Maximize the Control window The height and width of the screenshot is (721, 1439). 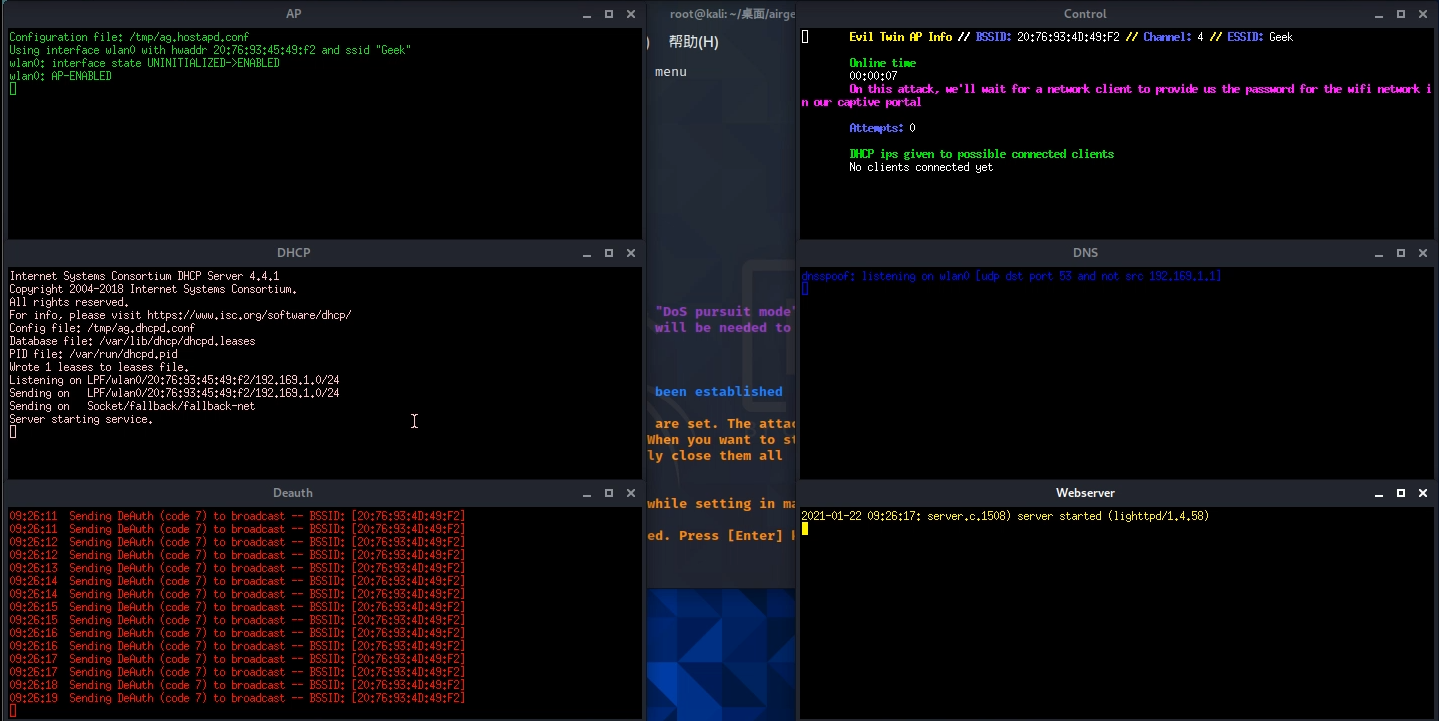click(x=1401, y=14)
